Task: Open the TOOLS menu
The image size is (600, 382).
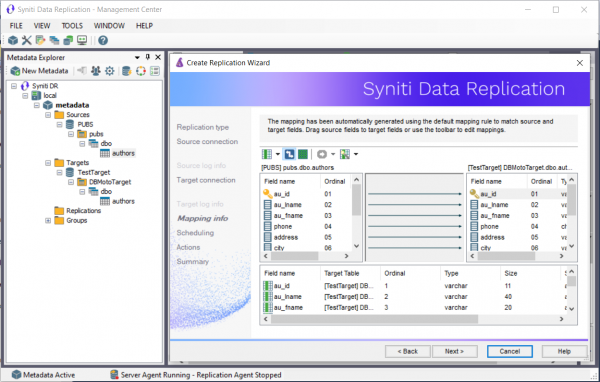Action: tap(72, 26)
